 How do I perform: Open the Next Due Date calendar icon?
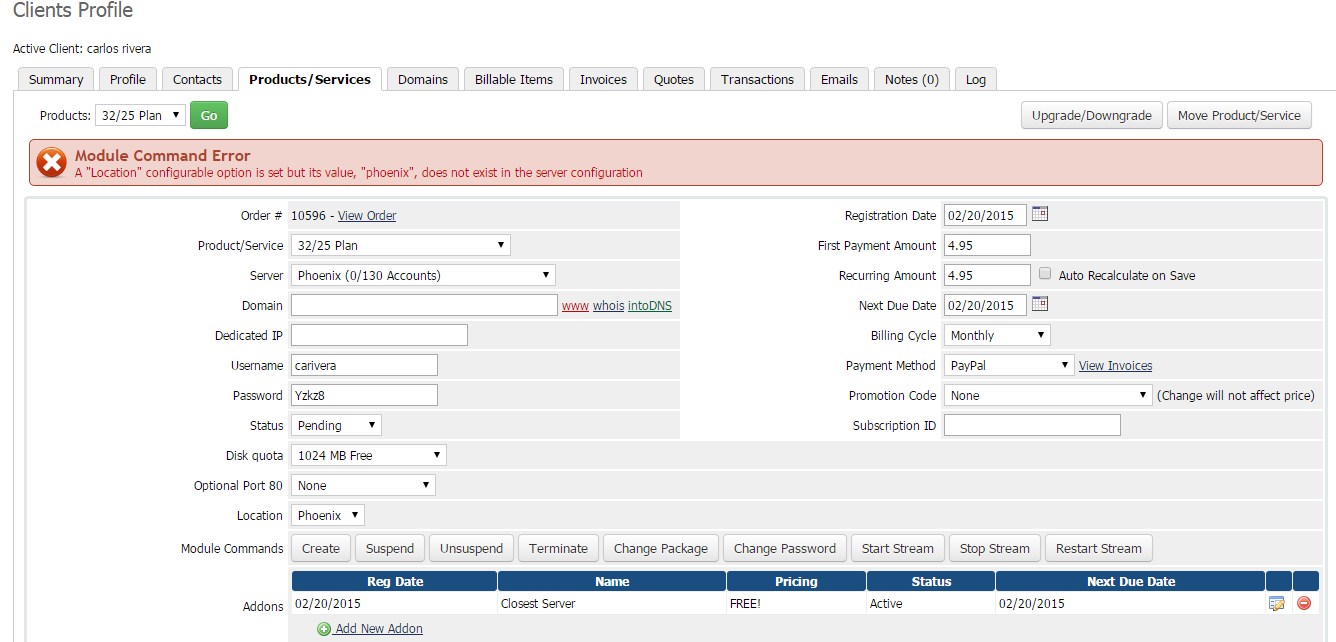(1040, 304)
